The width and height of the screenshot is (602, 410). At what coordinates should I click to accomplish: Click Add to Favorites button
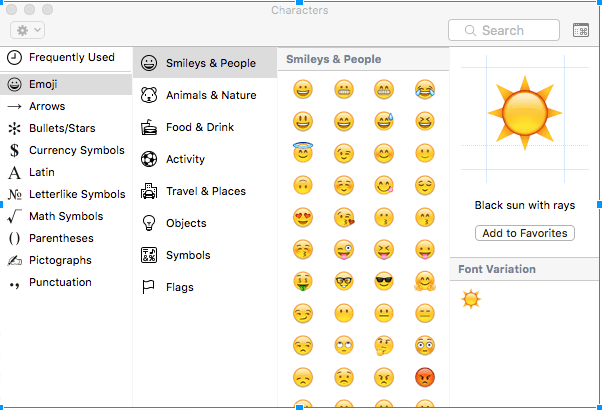click(525, 233)
